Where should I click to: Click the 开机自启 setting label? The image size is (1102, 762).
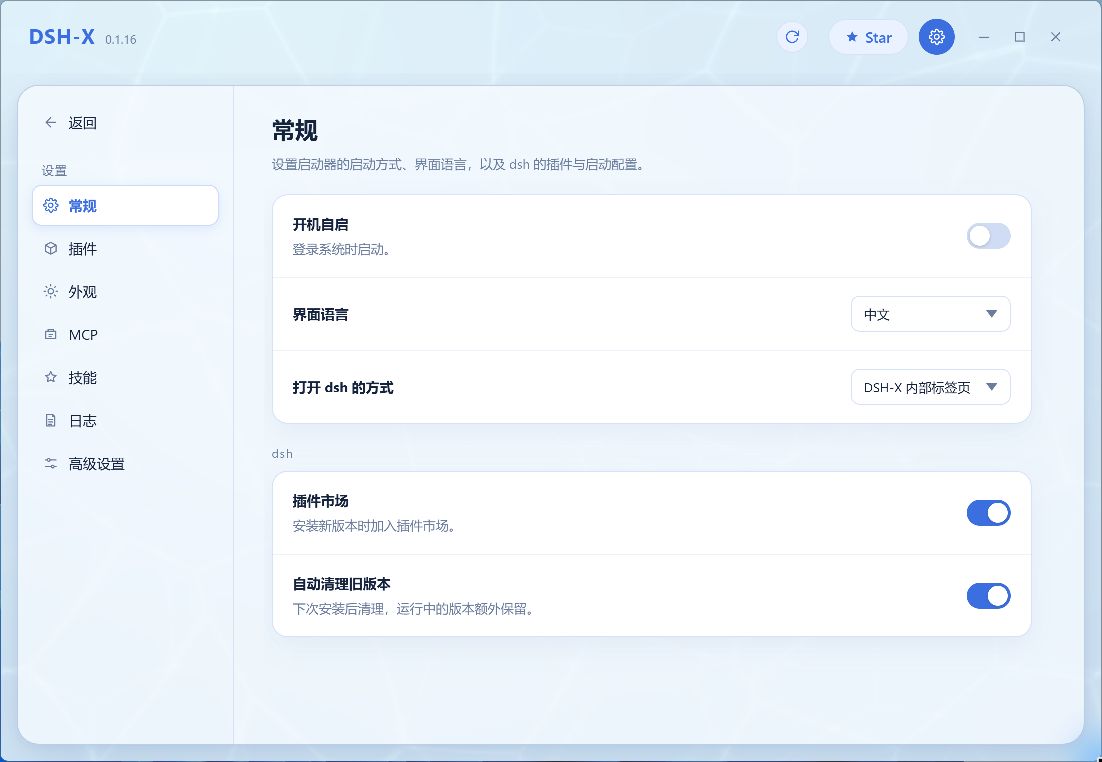(x=320, y=225)
